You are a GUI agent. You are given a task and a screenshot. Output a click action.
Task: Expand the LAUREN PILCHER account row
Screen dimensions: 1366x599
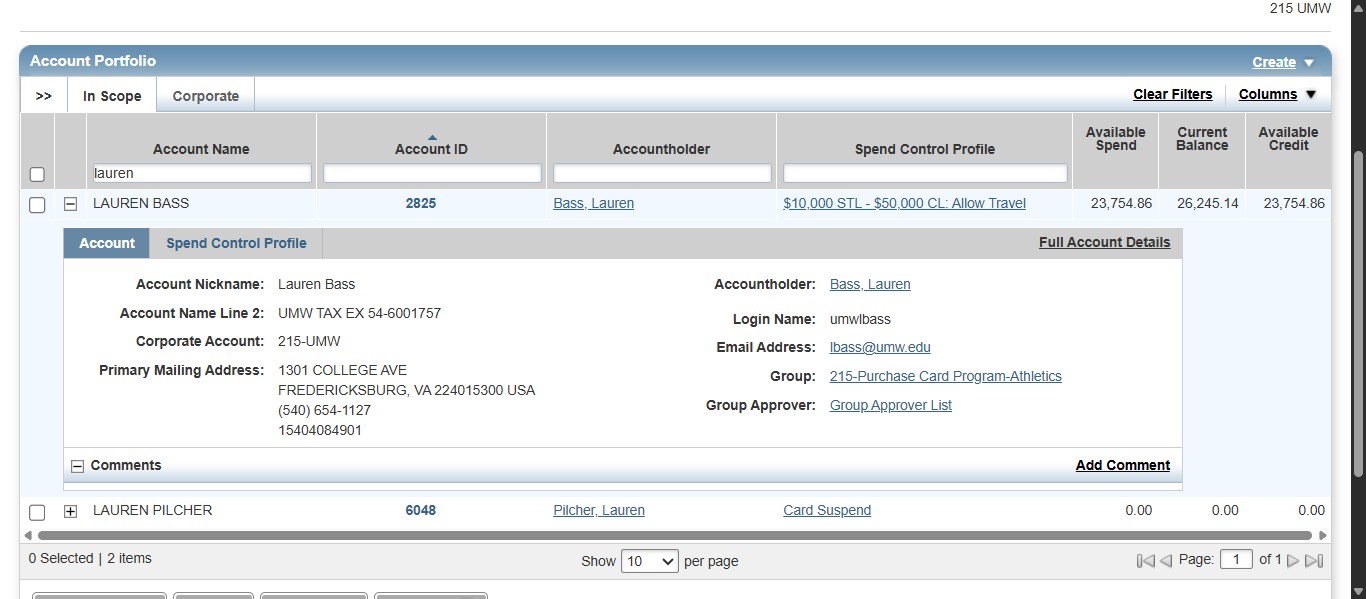(69, 511)
